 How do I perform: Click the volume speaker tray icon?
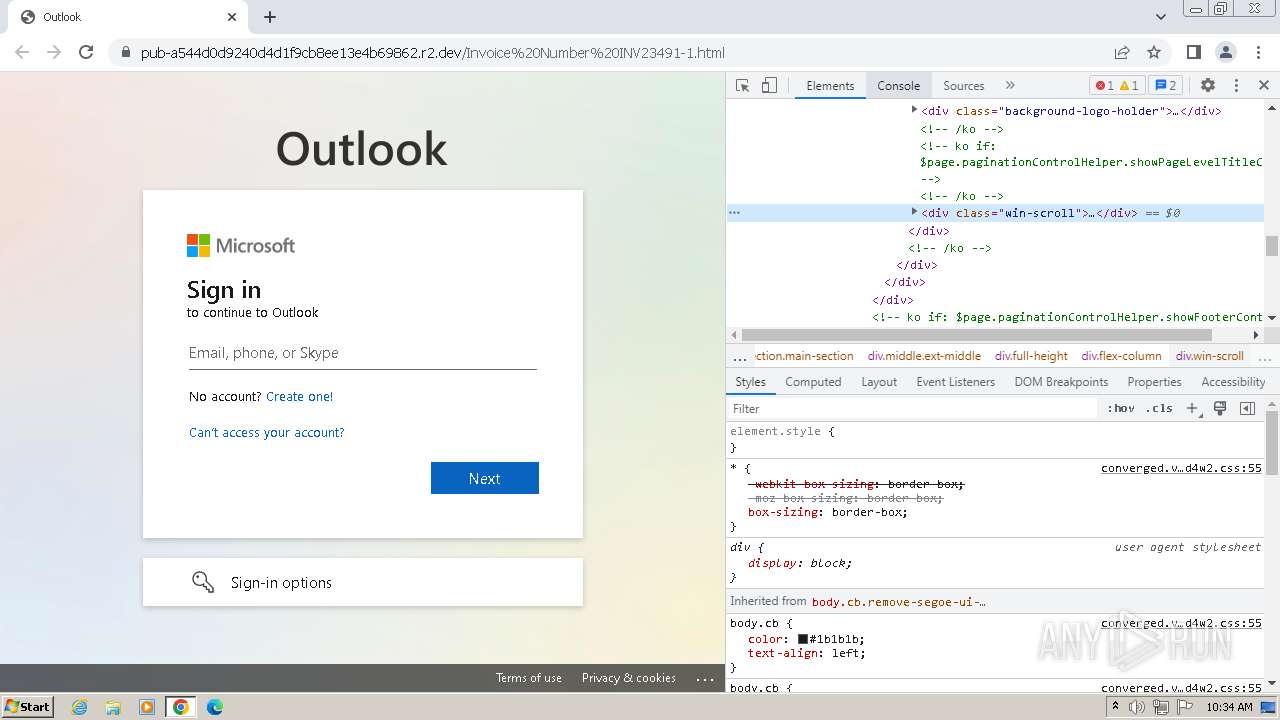[x=1137, y=707]
